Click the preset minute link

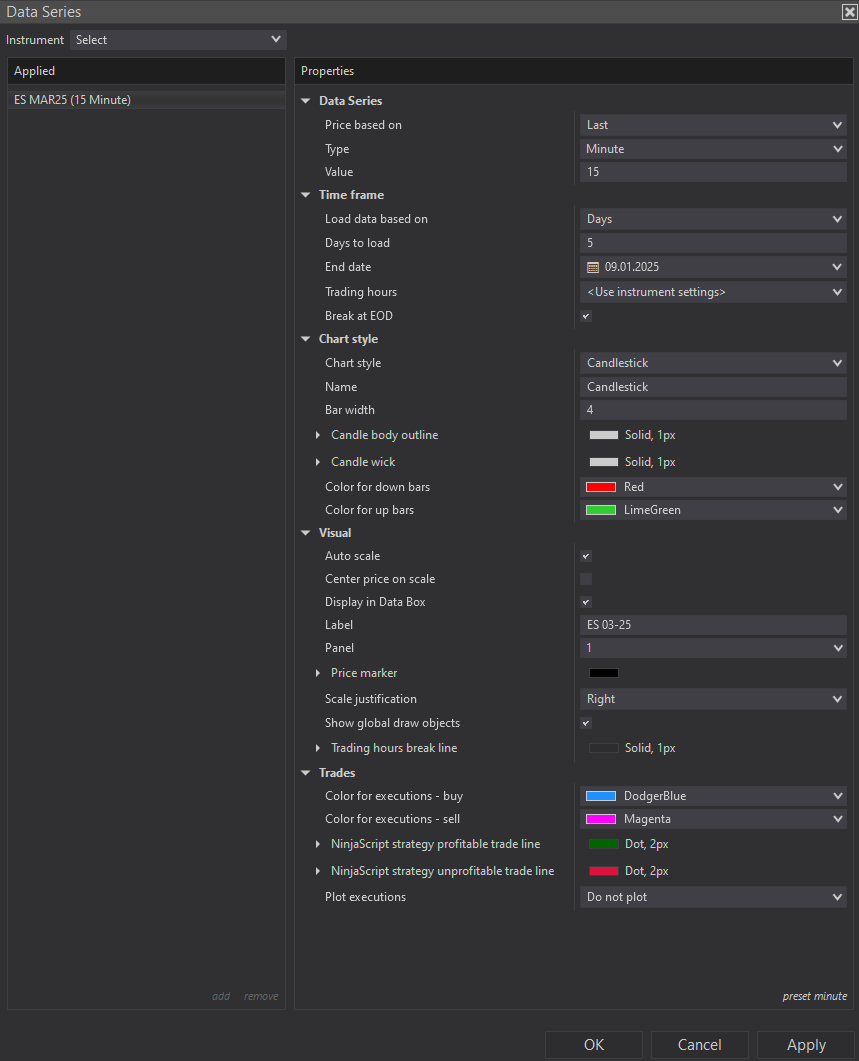(x=814, y=996)
